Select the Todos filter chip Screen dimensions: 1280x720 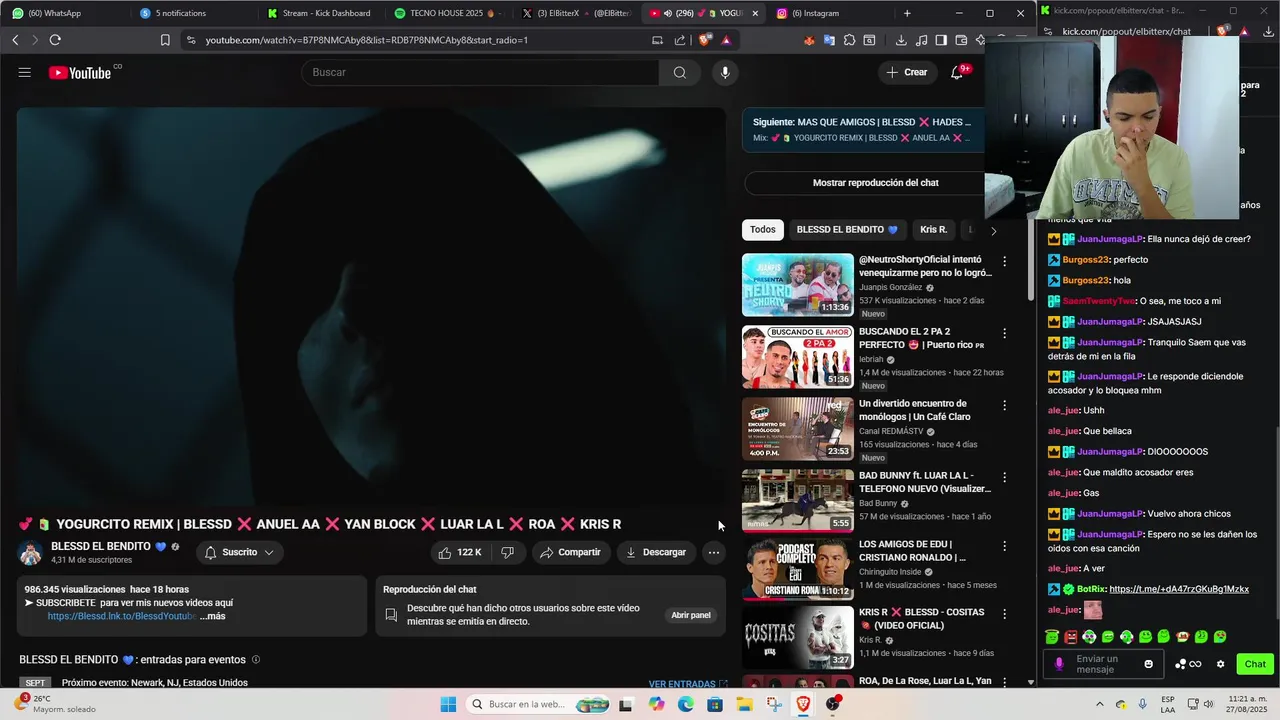pos(763,230)
